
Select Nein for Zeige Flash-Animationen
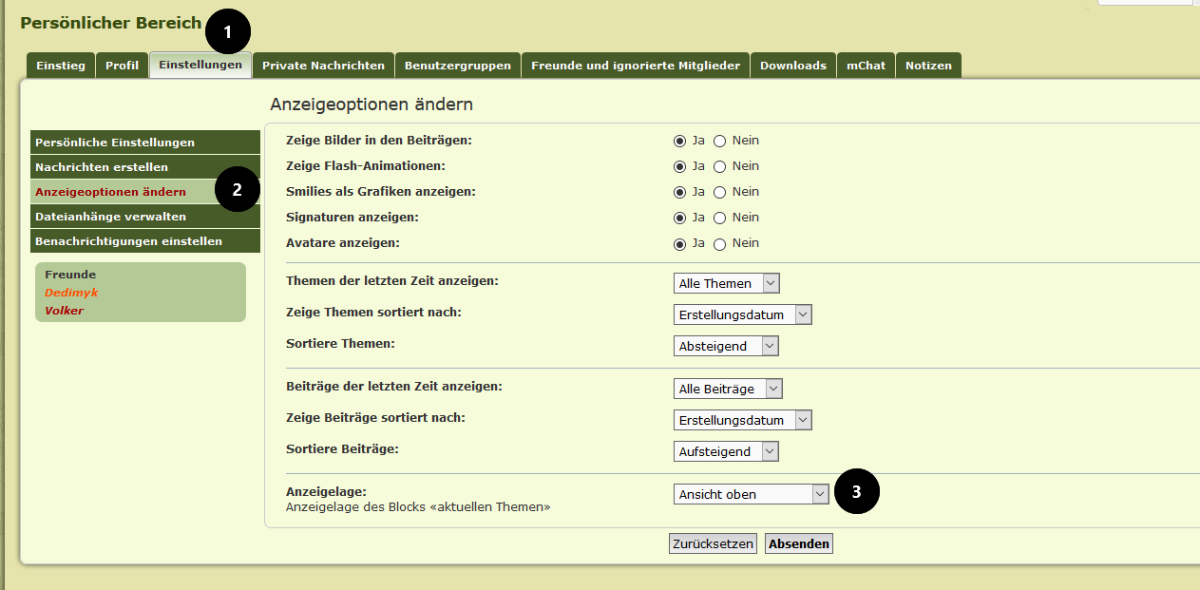(719, 166)
